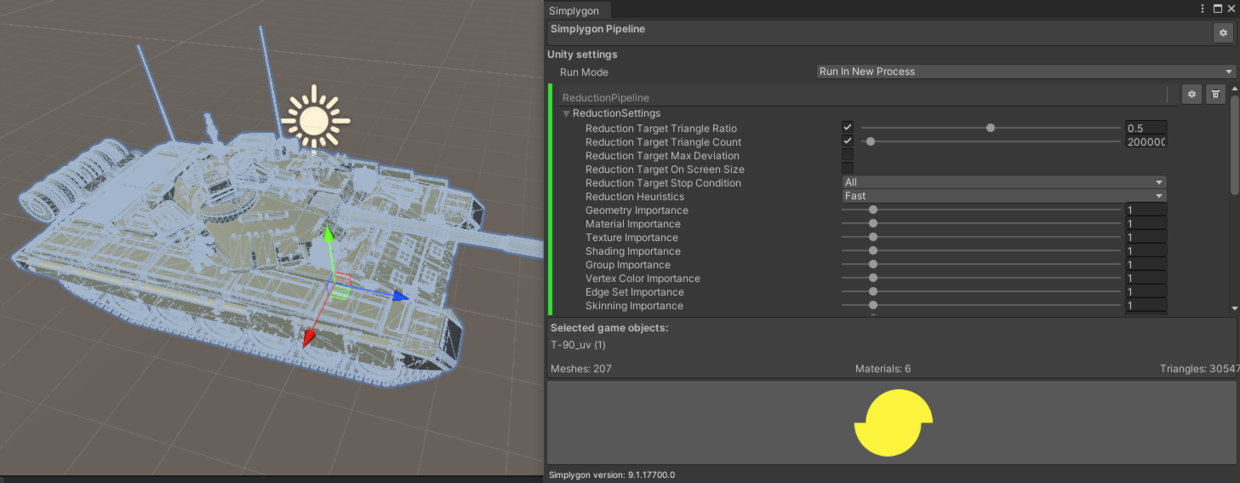Click the Selected game objects label
The height and width of the screenshot is (483, 1240).
(x=609, y=328)
